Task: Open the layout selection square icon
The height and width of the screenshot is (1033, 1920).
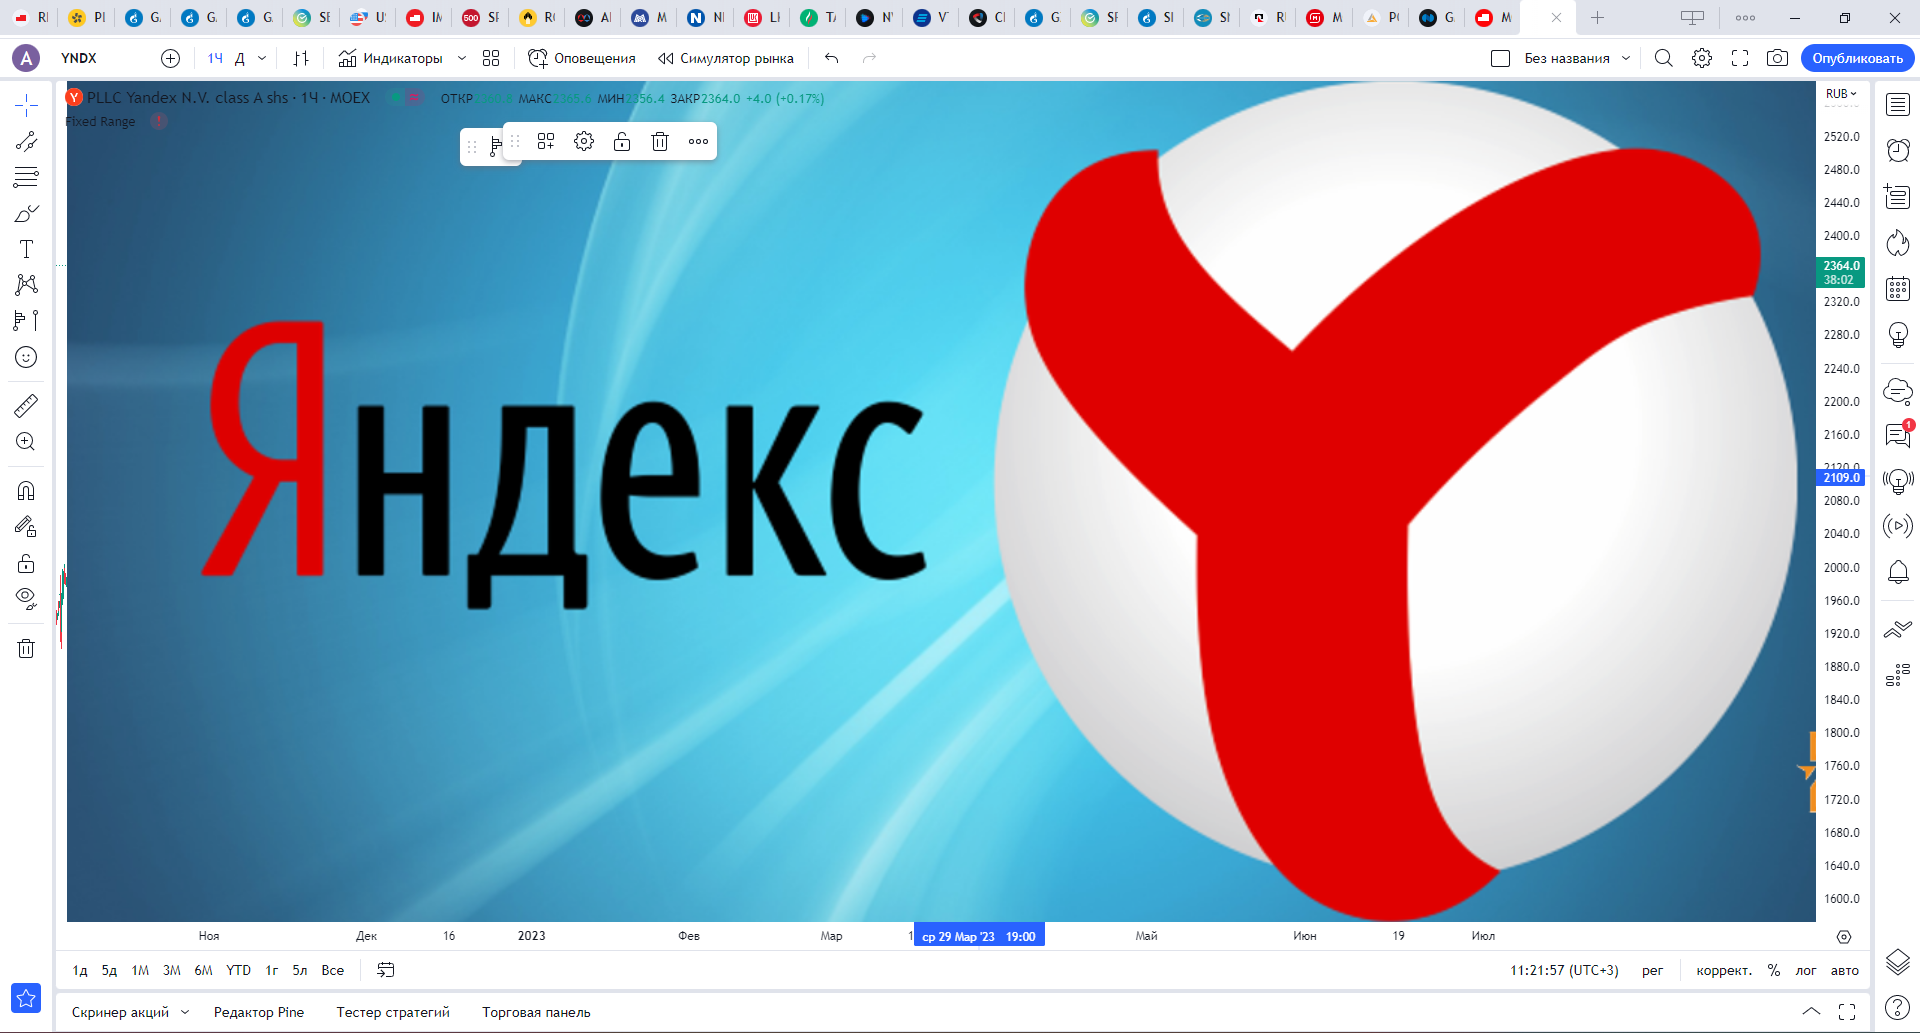Action: click(1500, 58)
